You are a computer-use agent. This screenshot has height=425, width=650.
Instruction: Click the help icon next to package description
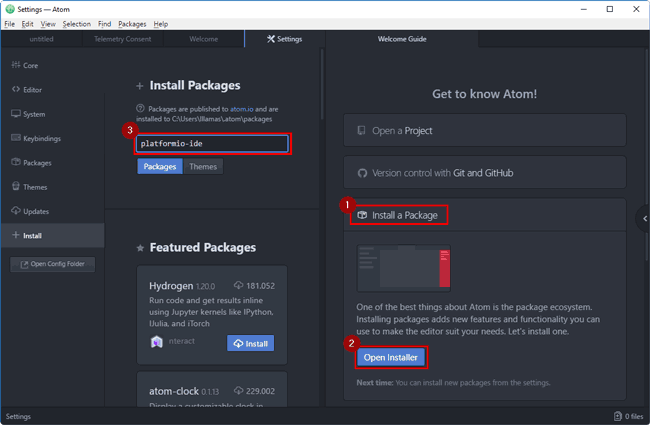140,109
